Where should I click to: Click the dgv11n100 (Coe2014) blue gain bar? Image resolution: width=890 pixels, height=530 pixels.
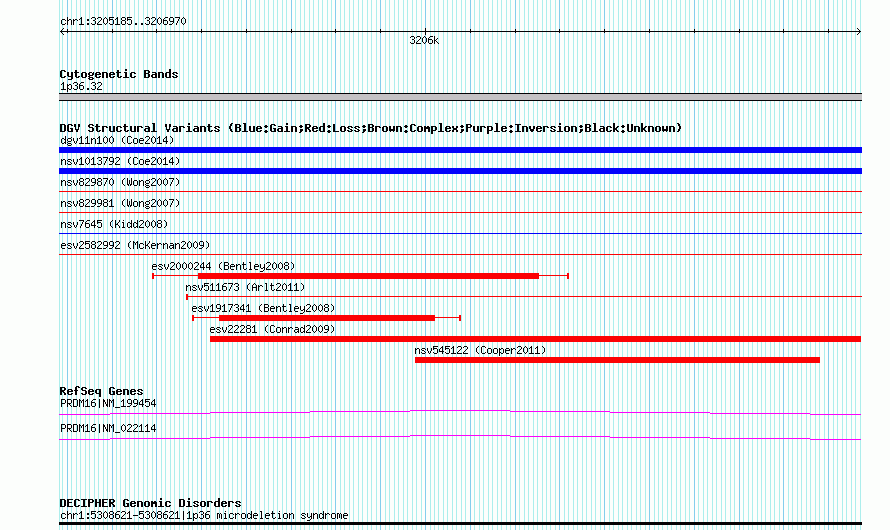coord(460,150)
